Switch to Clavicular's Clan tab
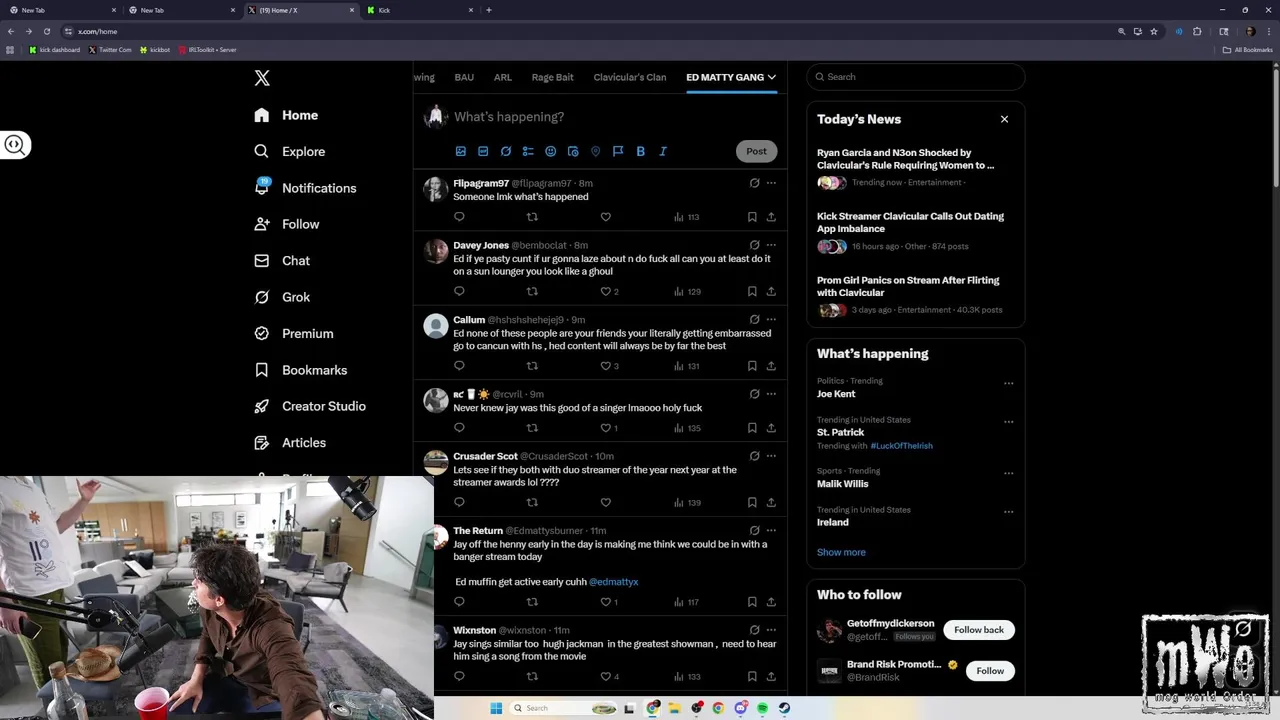The height and width of the screenshot is (720, 1280). [x=630, y=77]
